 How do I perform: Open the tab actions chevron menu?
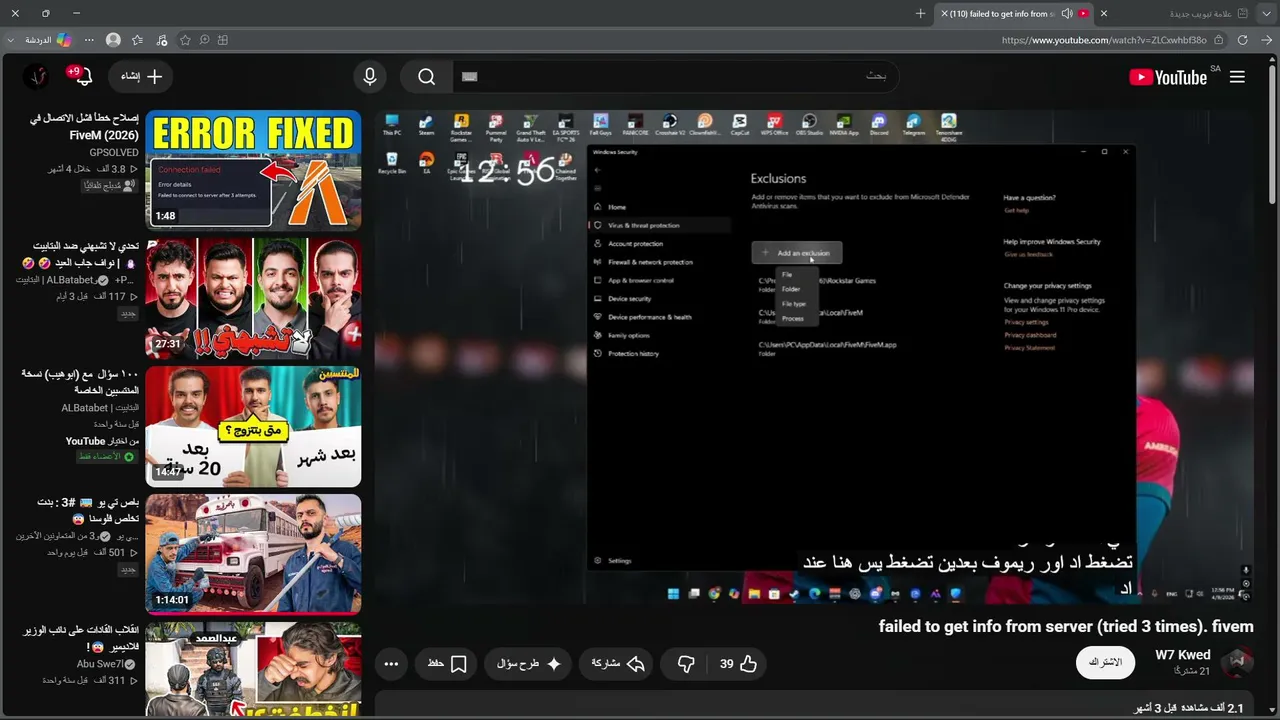coord(1268,14)
